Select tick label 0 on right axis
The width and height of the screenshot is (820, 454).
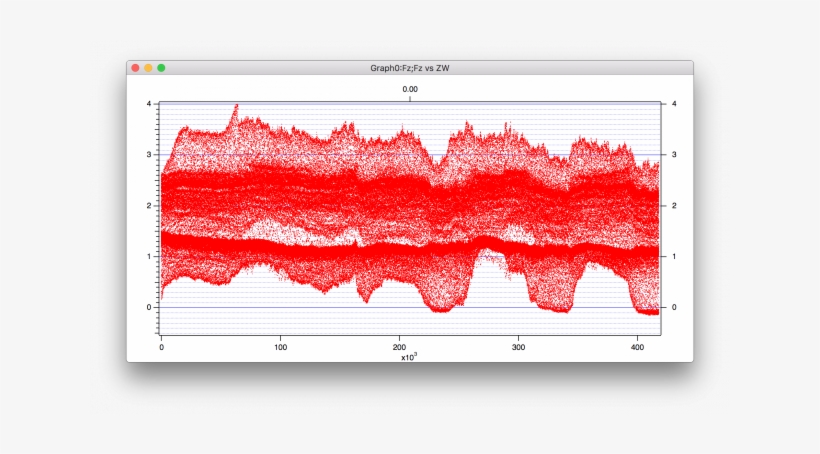pos(676,307)
